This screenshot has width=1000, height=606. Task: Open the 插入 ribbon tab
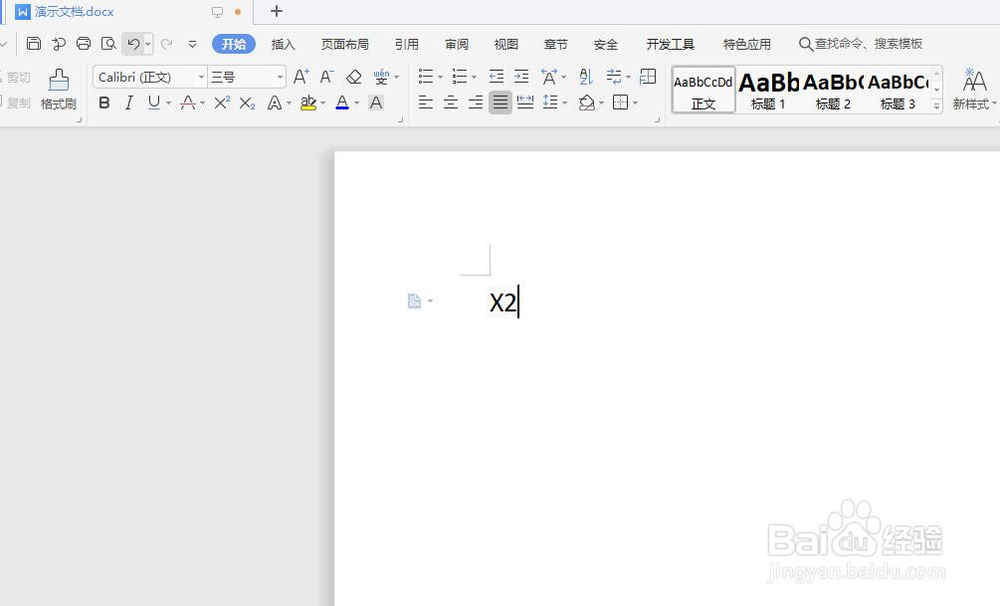coord(283,44)
